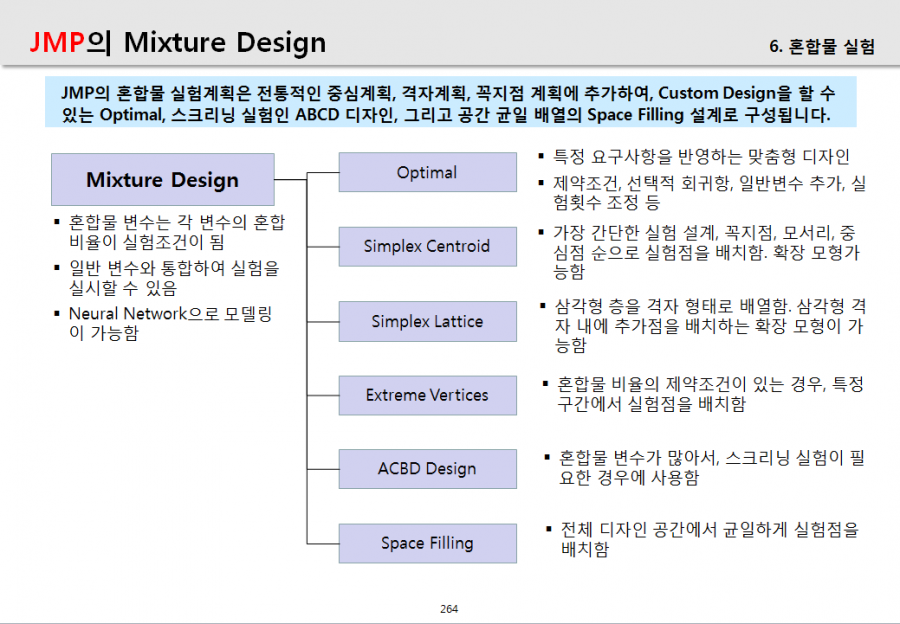Select the bullet starting with "혼합물 비율의 제약조건이 있는 경우"
Viewport: 900px width, 624px height.
point(704,394)
